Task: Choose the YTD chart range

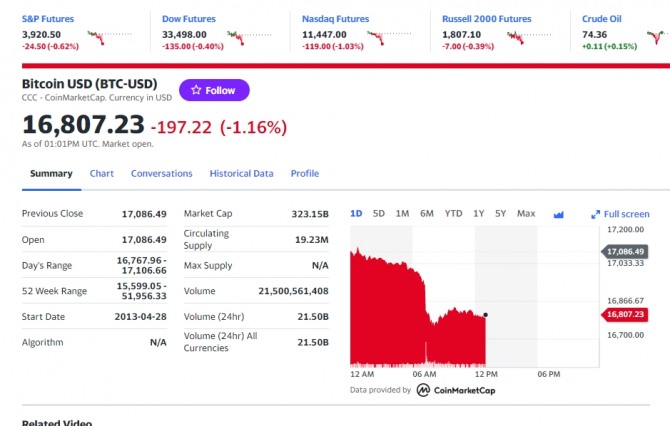Action: (x=453, y=213)
